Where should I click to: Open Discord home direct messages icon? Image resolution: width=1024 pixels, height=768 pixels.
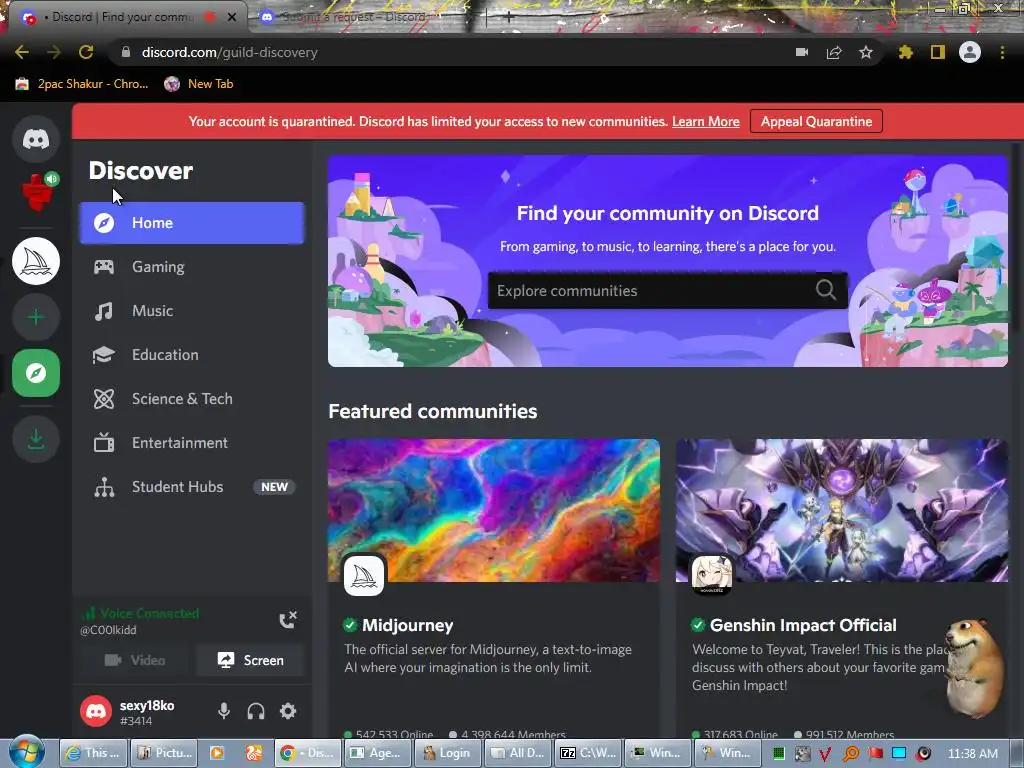tap(36, 138)
